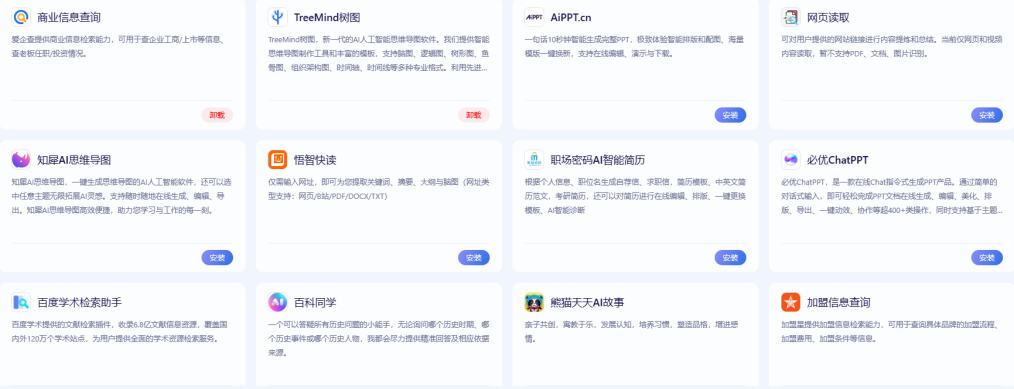Image resolution: width=1014 pixels, height=389 pixels.
Task: Click the 网页读取 description text
Action: (x=891, y=47)
